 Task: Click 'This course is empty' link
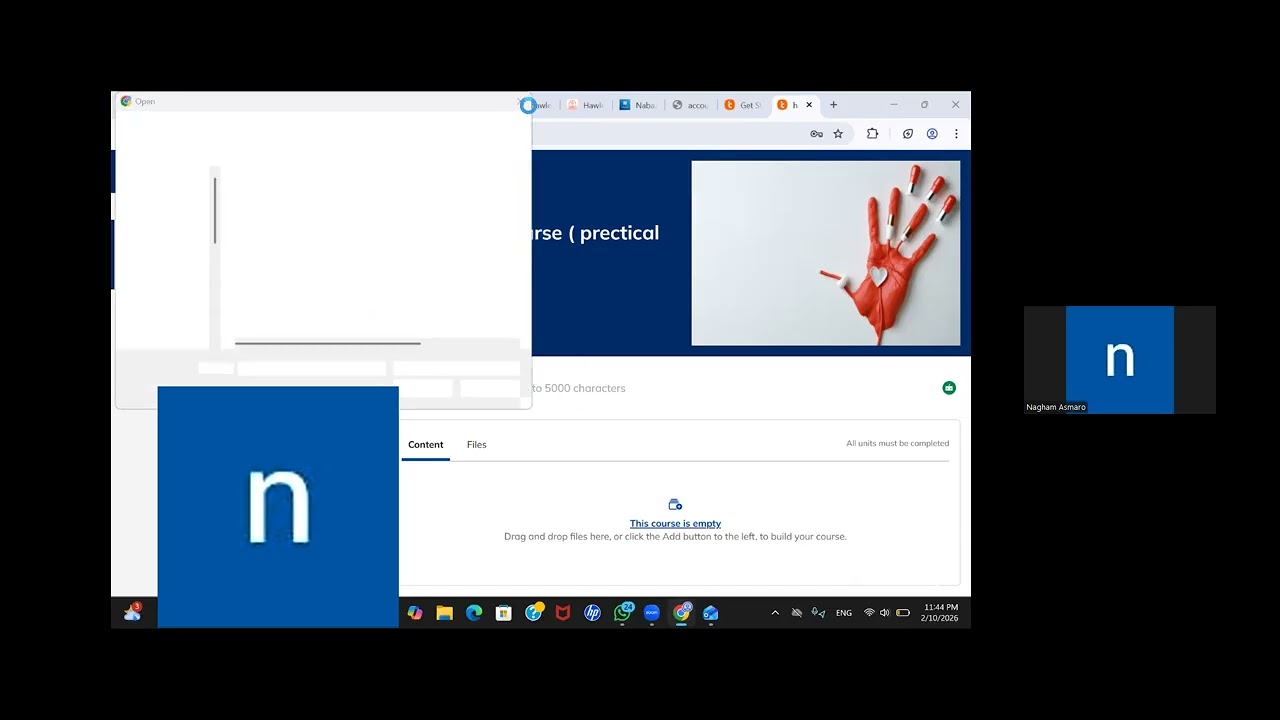(675, 523)
